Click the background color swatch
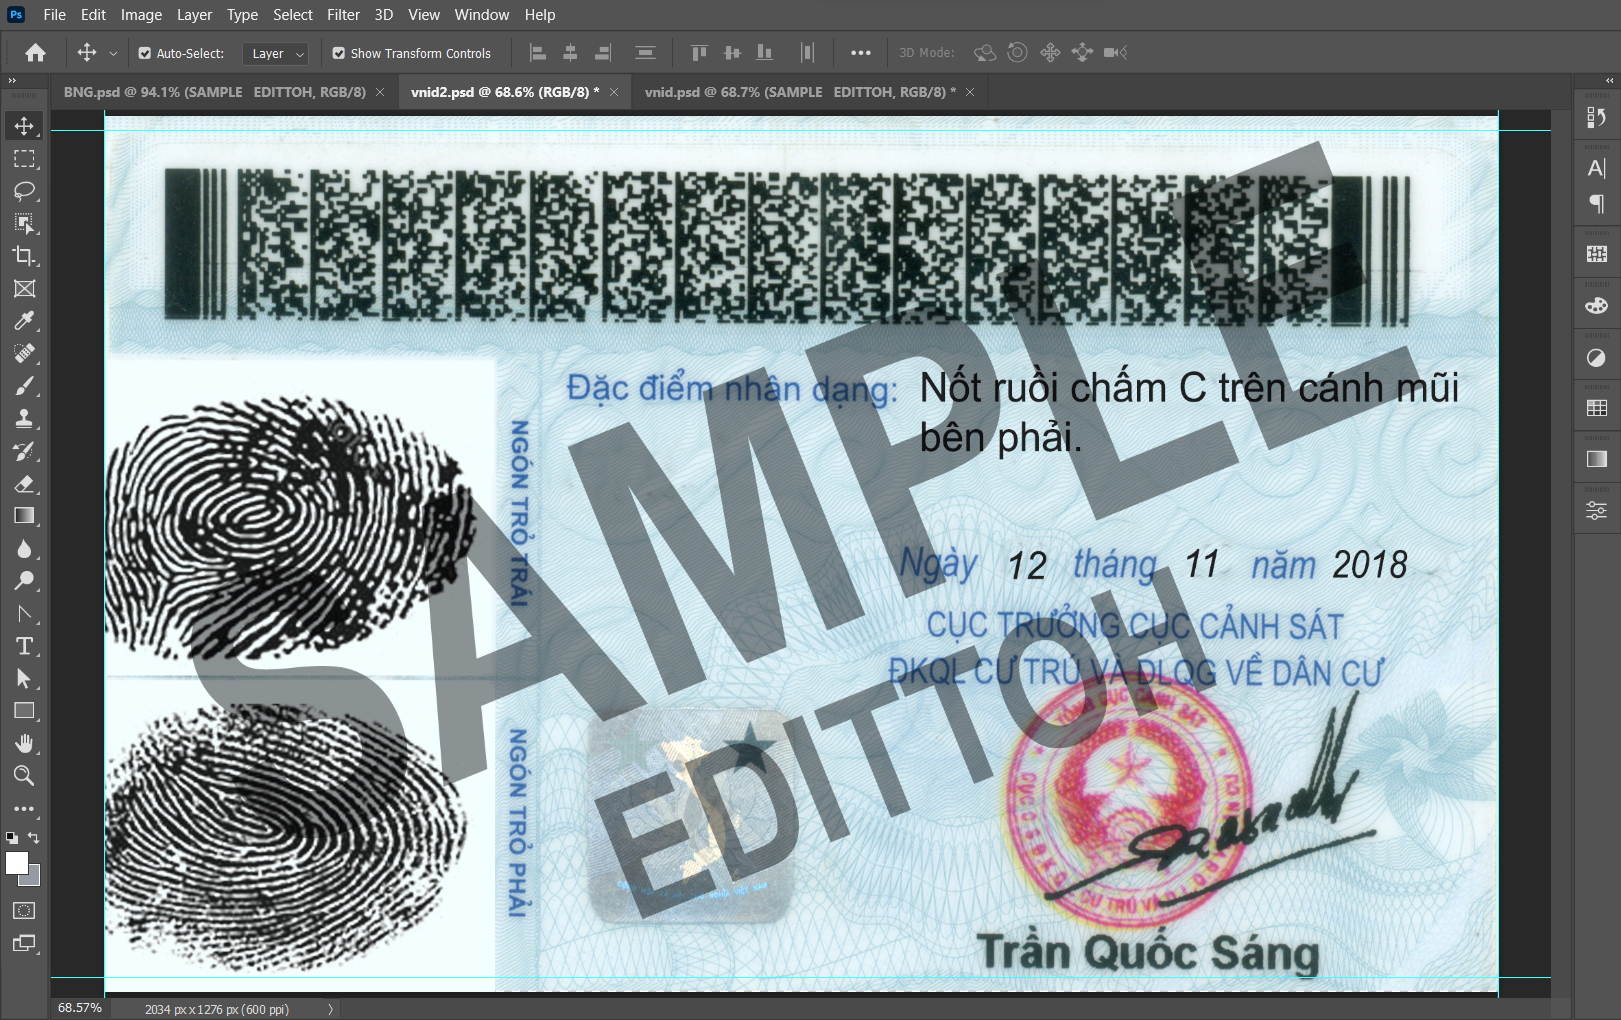Screen dimensions: 1621x1020 pyautogui.click(x=33, y=878)
